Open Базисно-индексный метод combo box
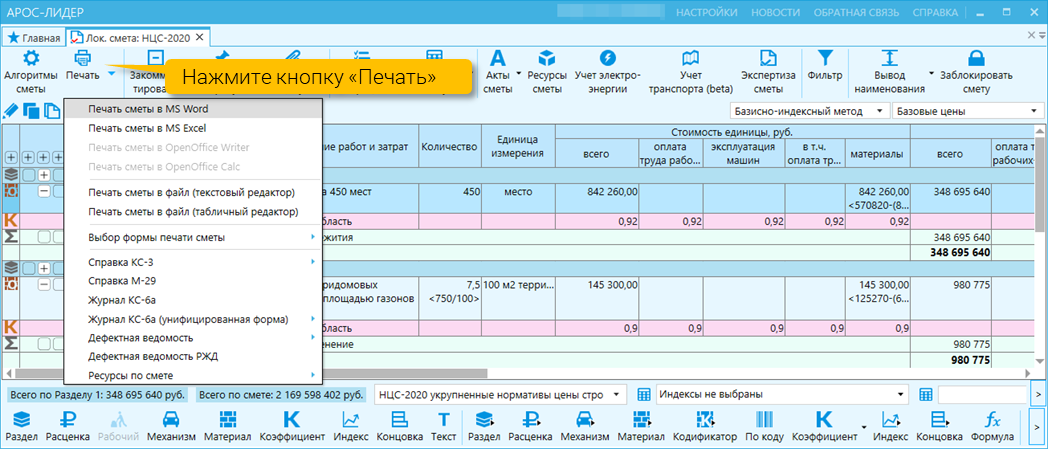Screen dimensions: 1048x449 (809, 111)
